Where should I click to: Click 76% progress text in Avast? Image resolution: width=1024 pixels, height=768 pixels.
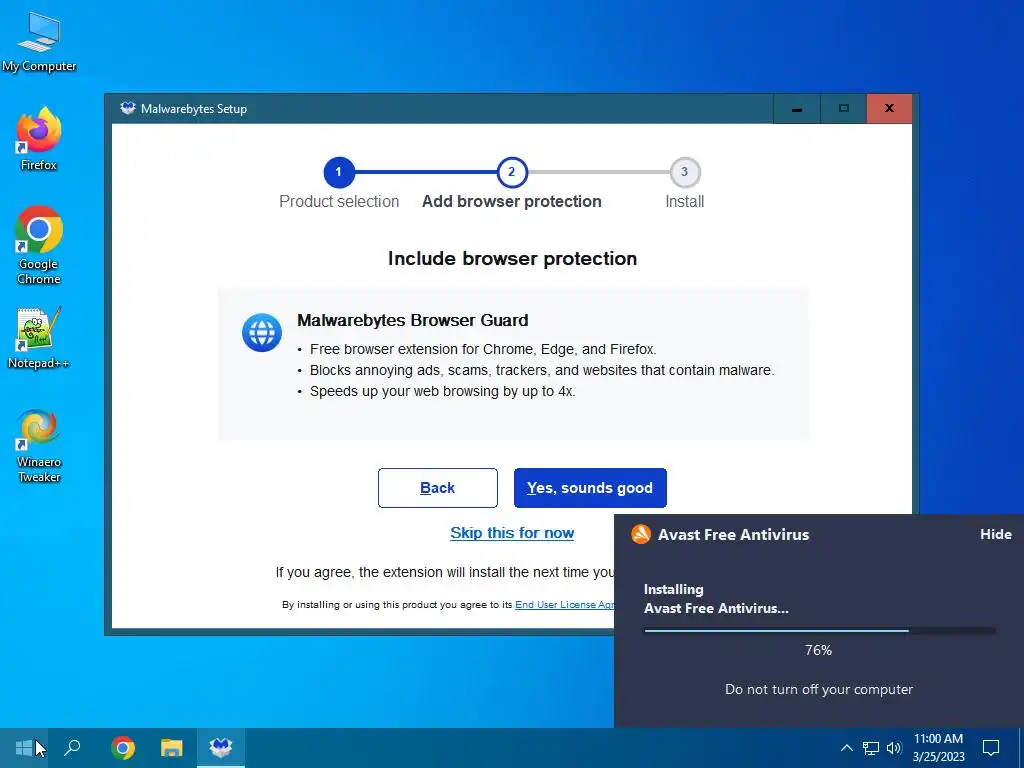(x=818, y=650)
